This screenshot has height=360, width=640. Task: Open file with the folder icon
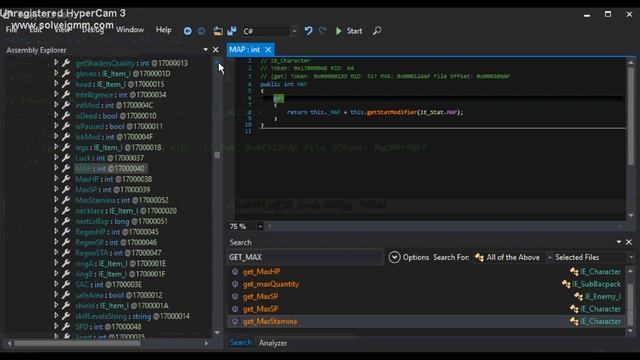click(x=218, y=31)
